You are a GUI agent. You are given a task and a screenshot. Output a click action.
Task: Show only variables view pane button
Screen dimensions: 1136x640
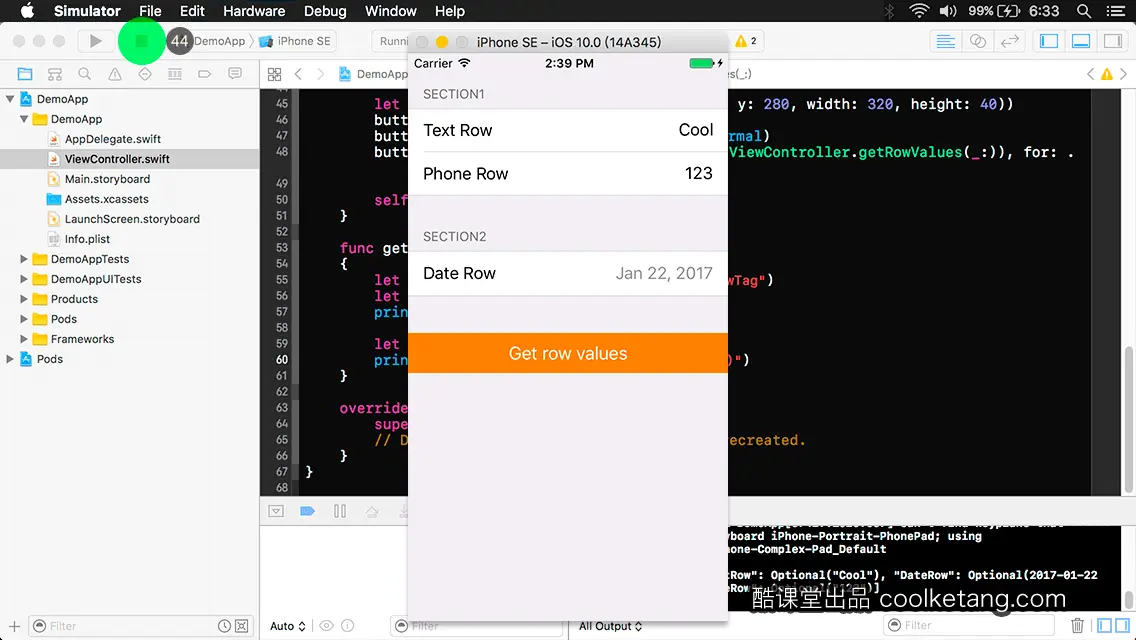[x=1105, y=625]
